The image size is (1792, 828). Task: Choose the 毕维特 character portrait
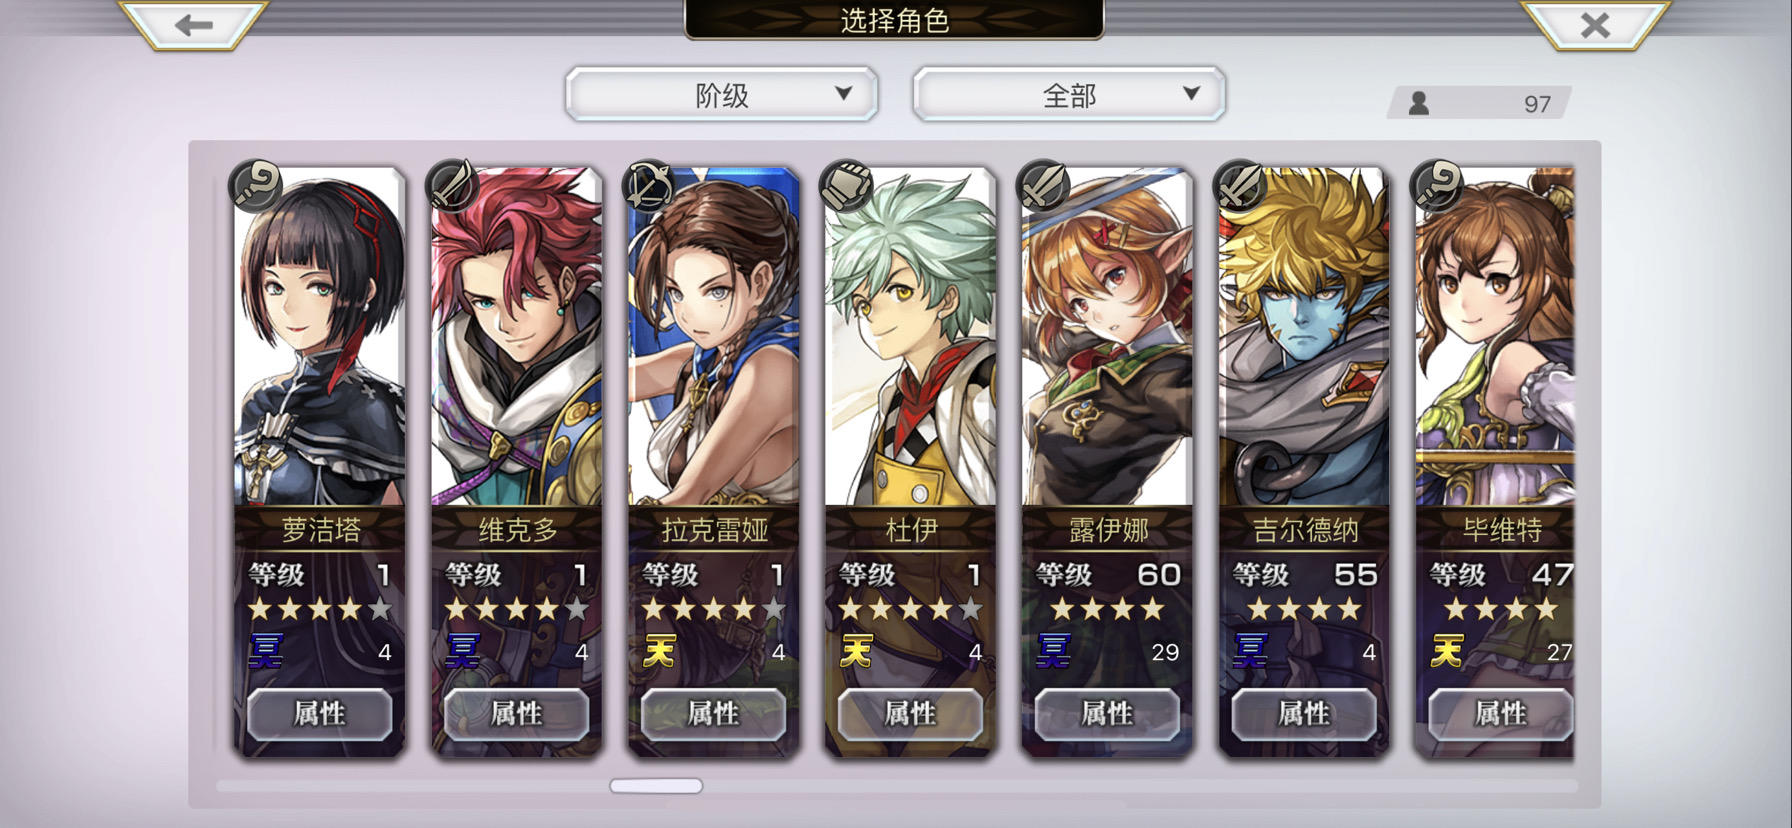[x=1495, y=338]
